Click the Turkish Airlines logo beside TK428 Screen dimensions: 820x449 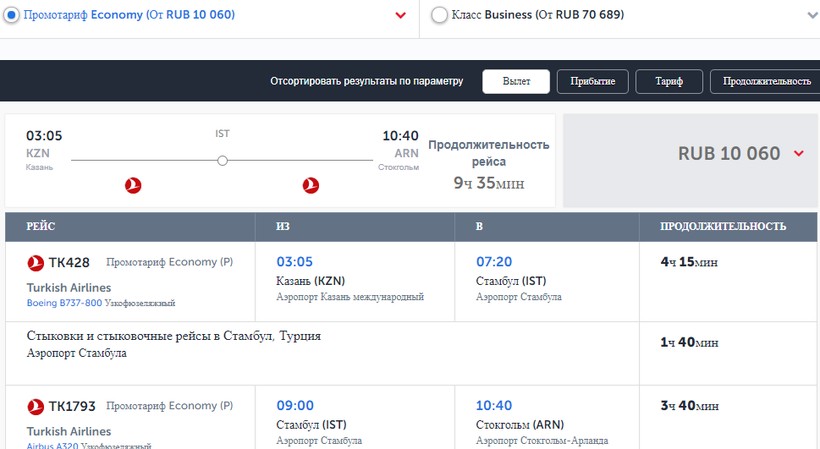pyautogui.click(x=35, y=263)
